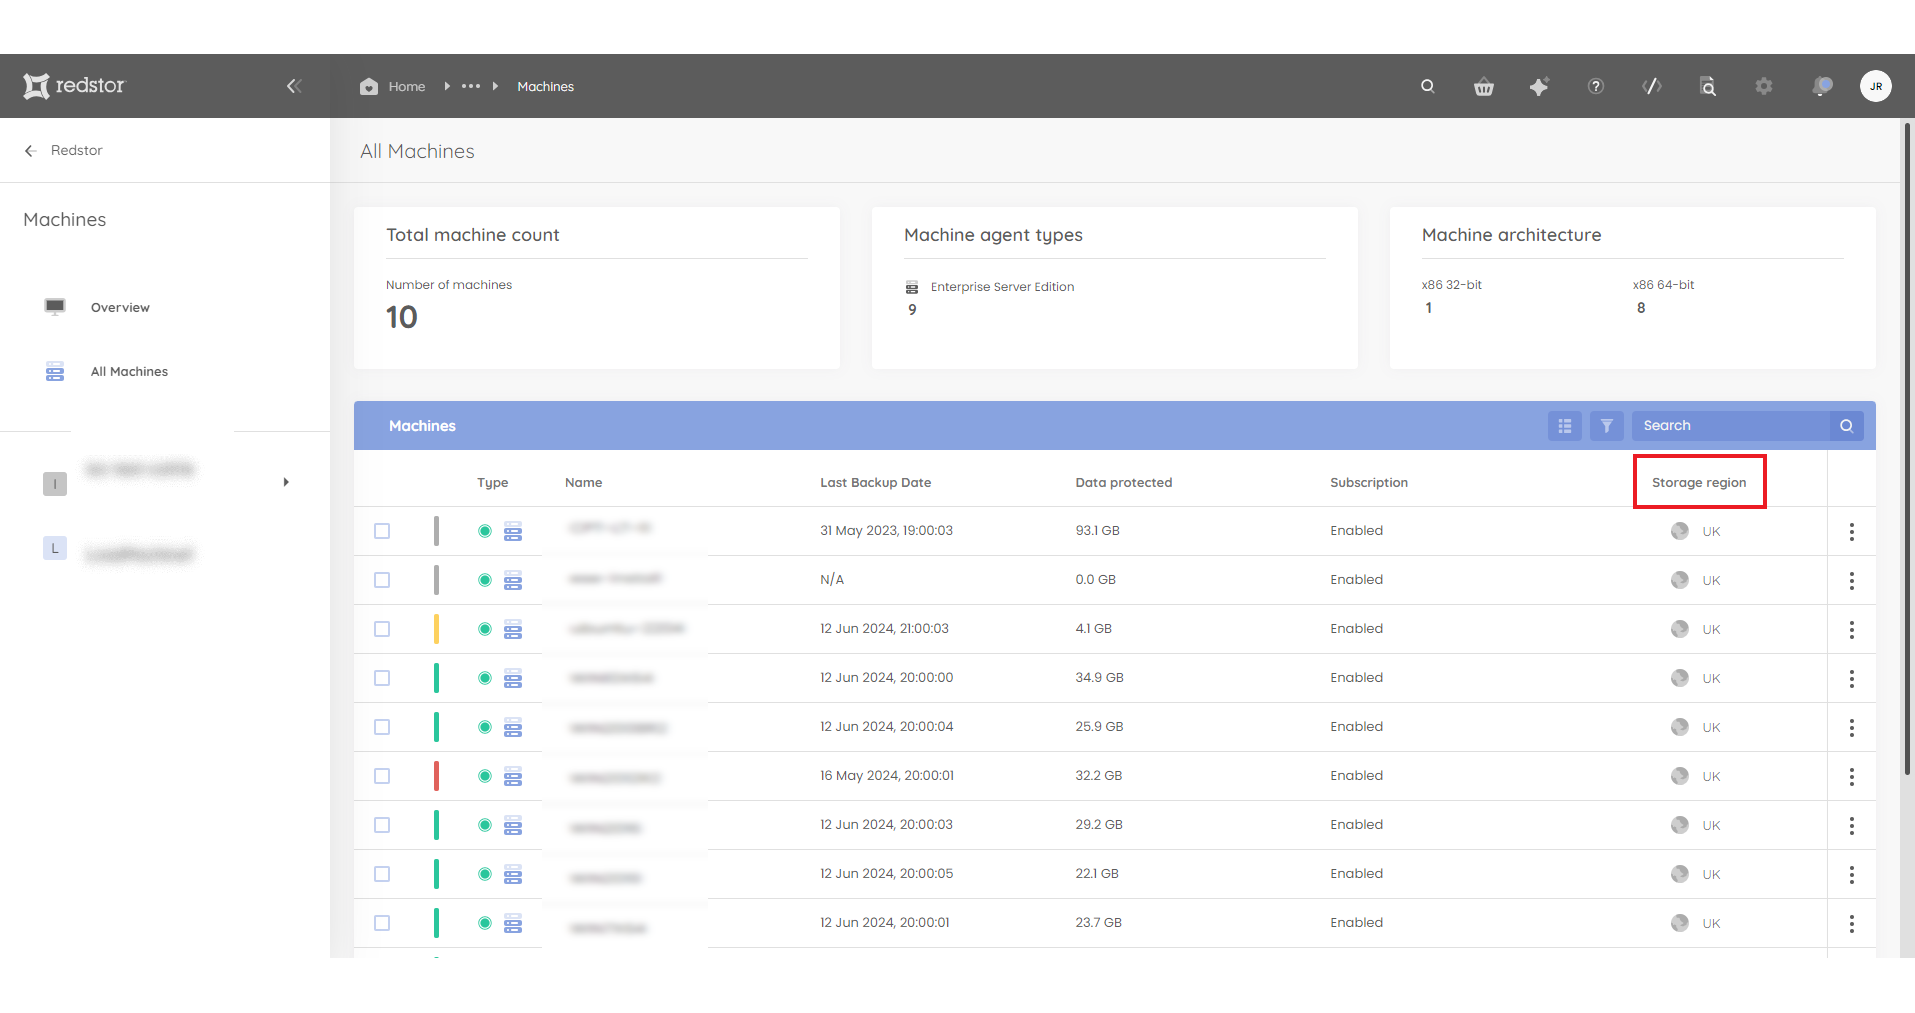Click the Machines breadcrumb link
1915x1013 pixels.
click(546, 87)
